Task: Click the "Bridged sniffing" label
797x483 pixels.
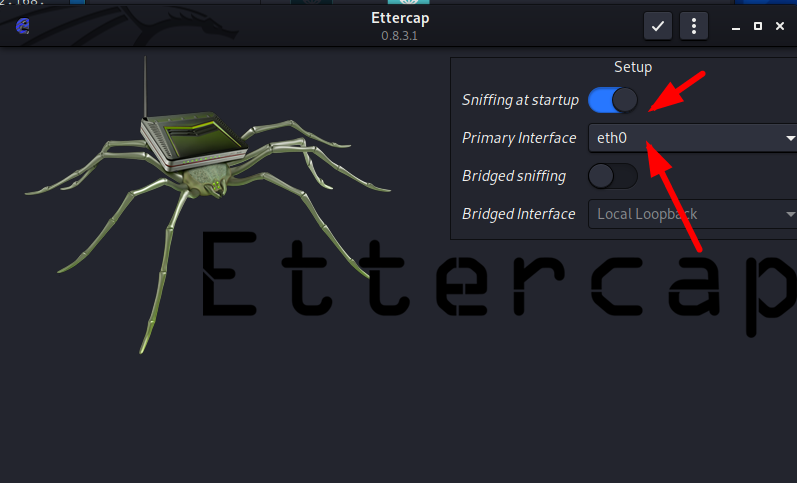Action: [514, 176]
